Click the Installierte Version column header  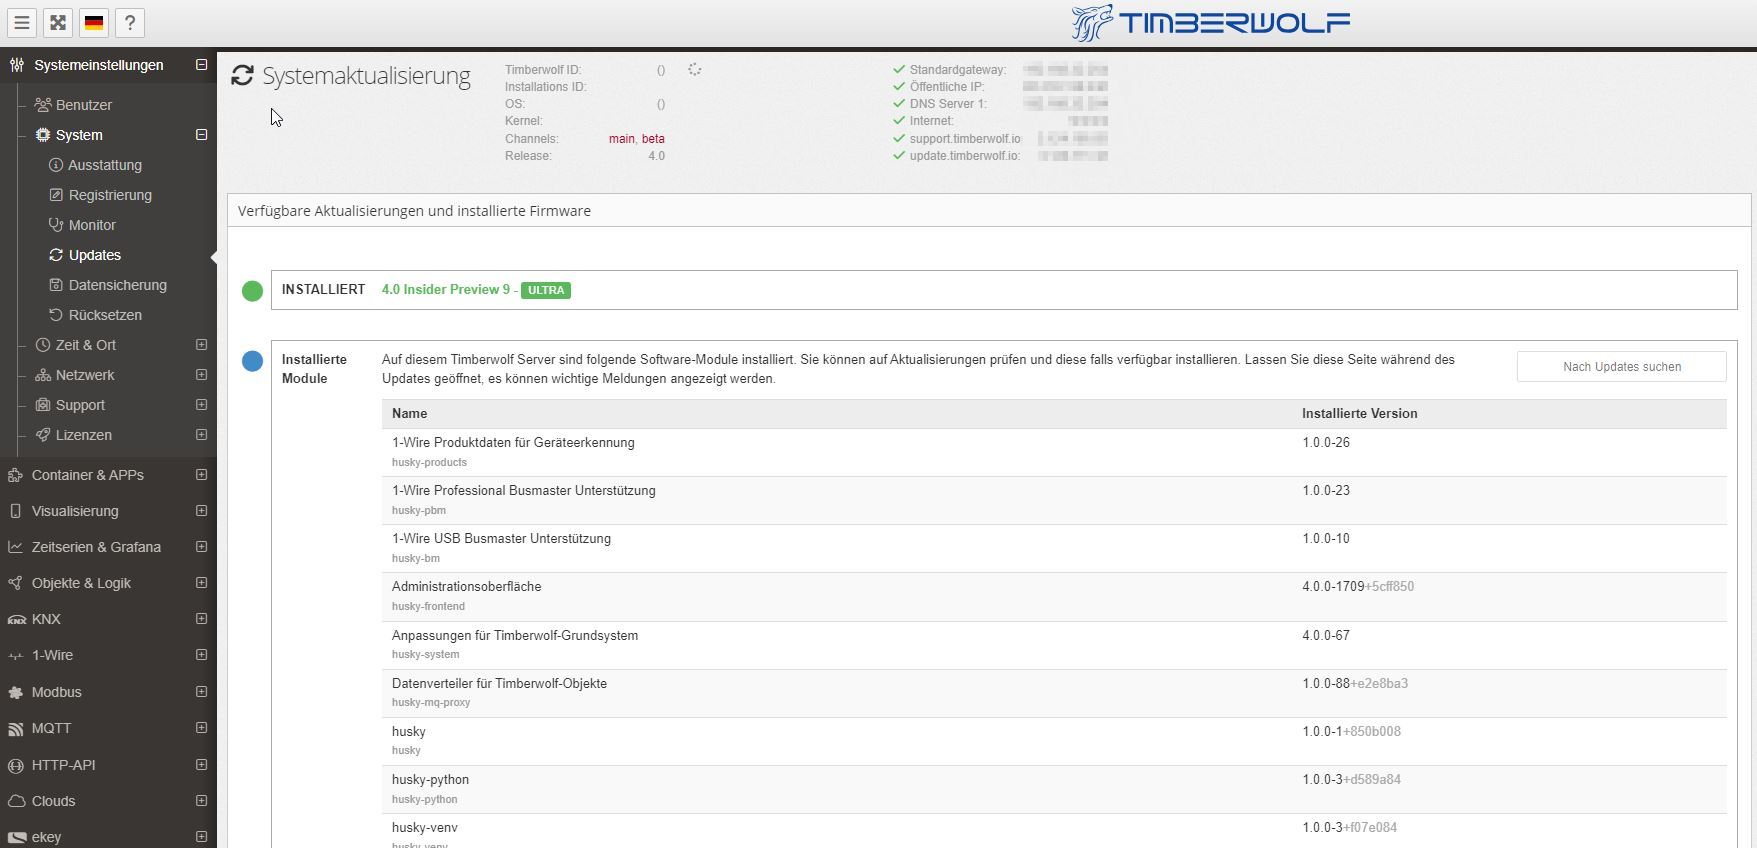(x=1359, y=414)
